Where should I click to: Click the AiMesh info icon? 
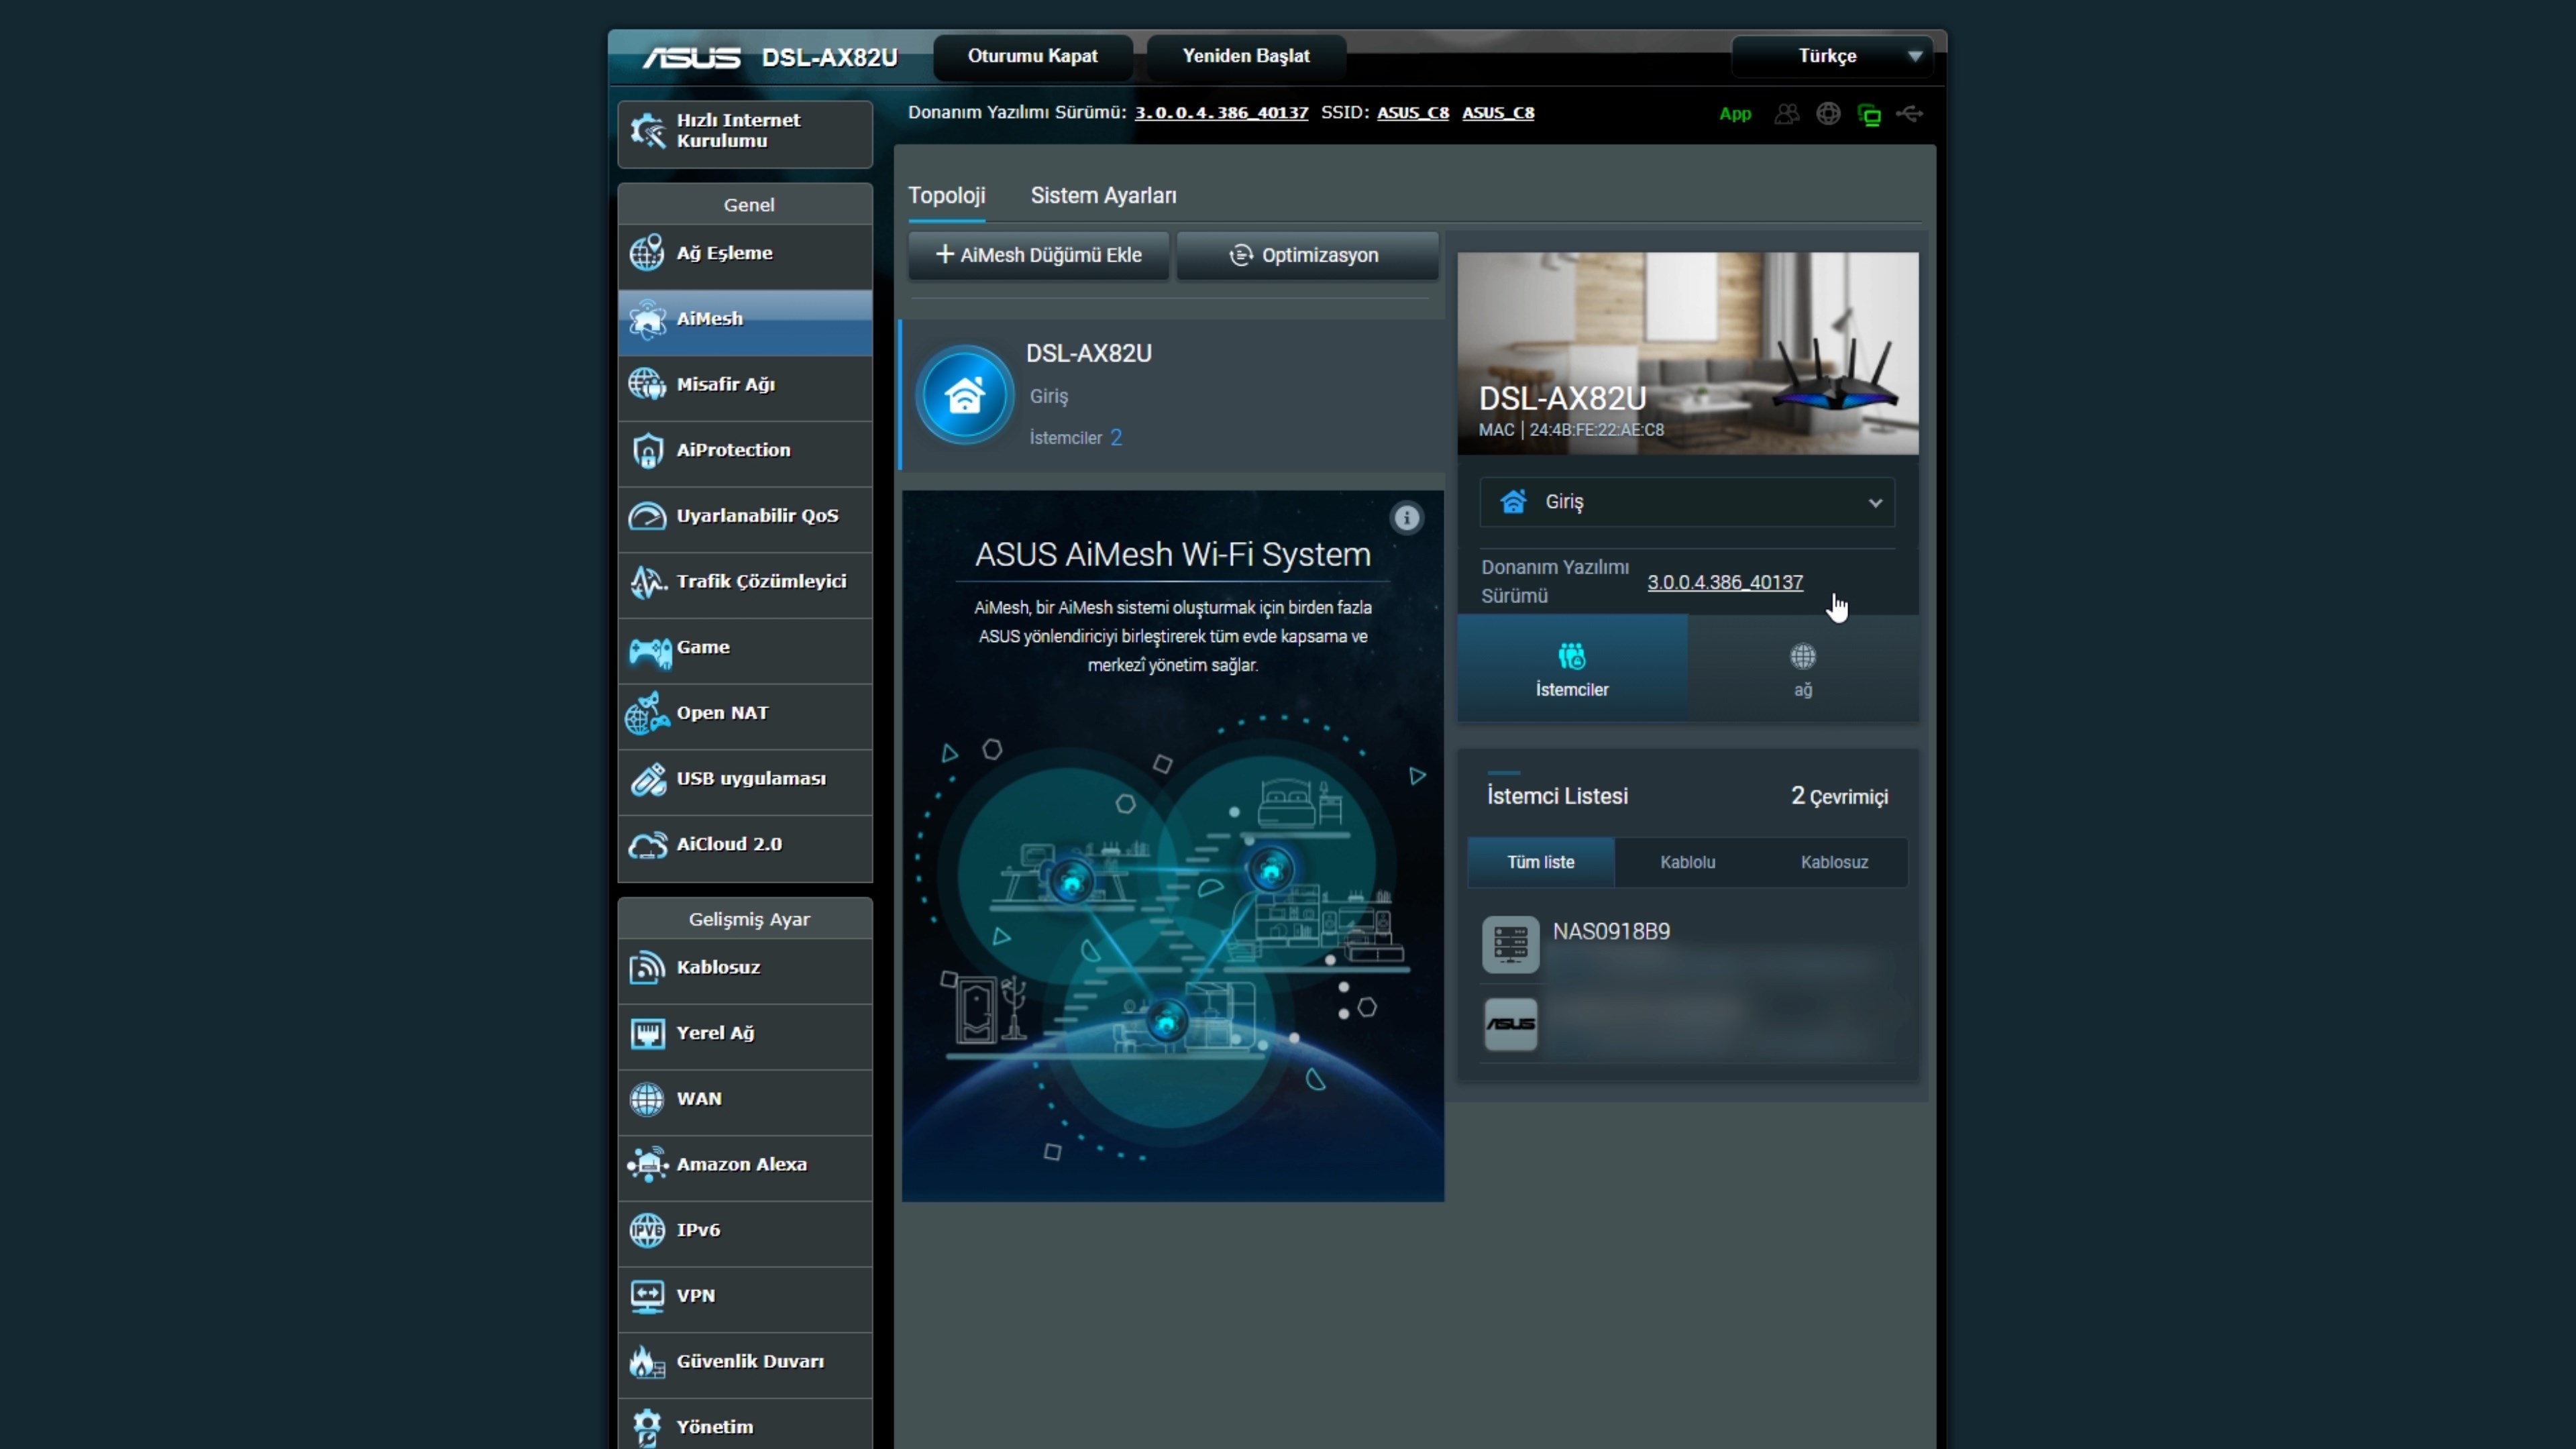point(1407,518)
